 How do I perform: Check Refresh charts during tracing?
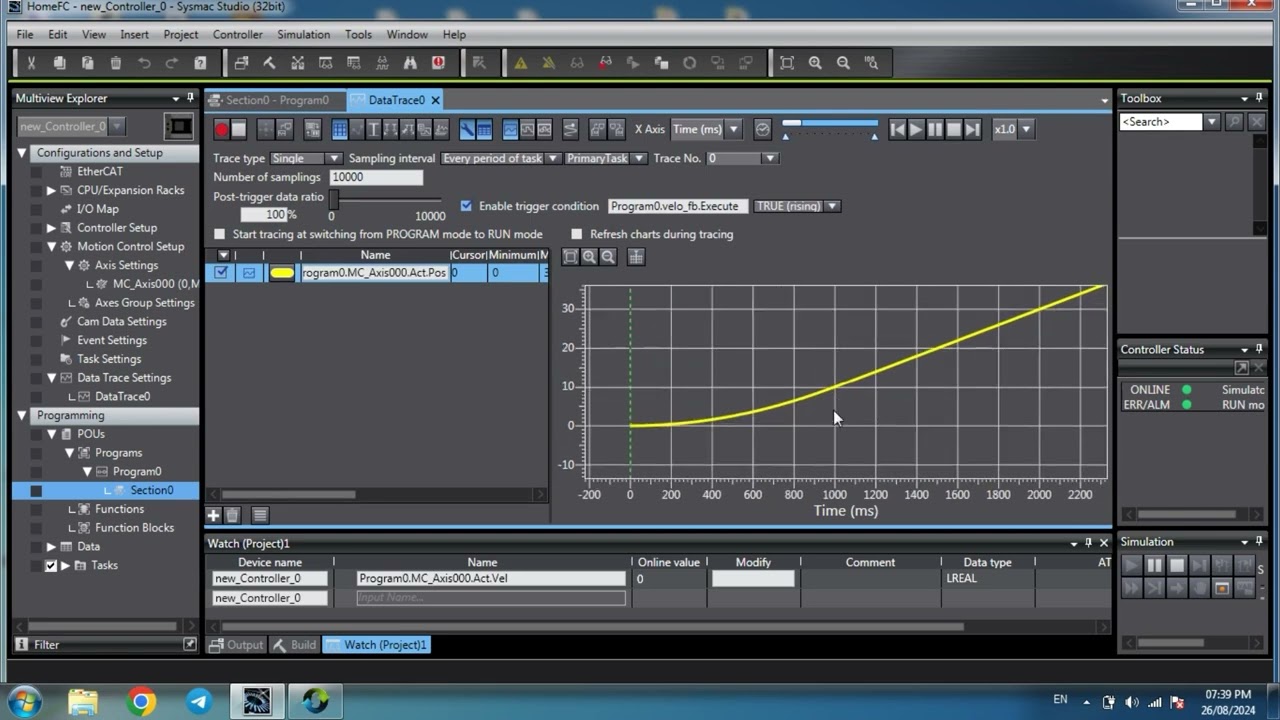576,234
